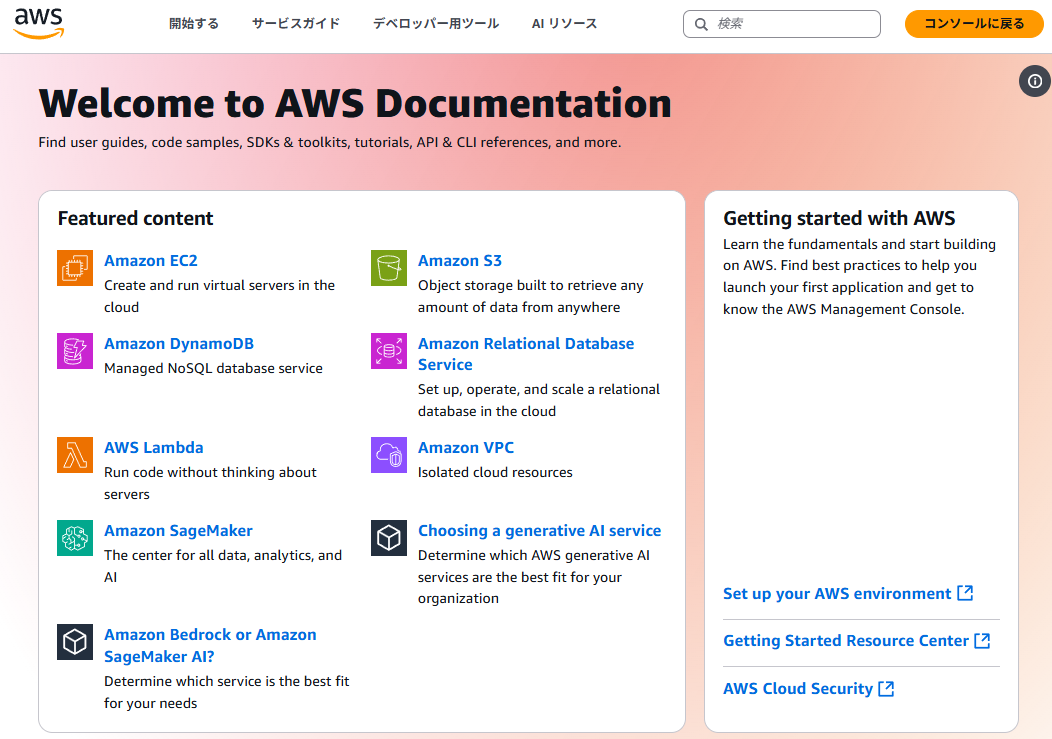Click the text 'Create and run virtual servers in the cloud'
This screenshot has height=739, width=1052.
[x=219, y=296]
